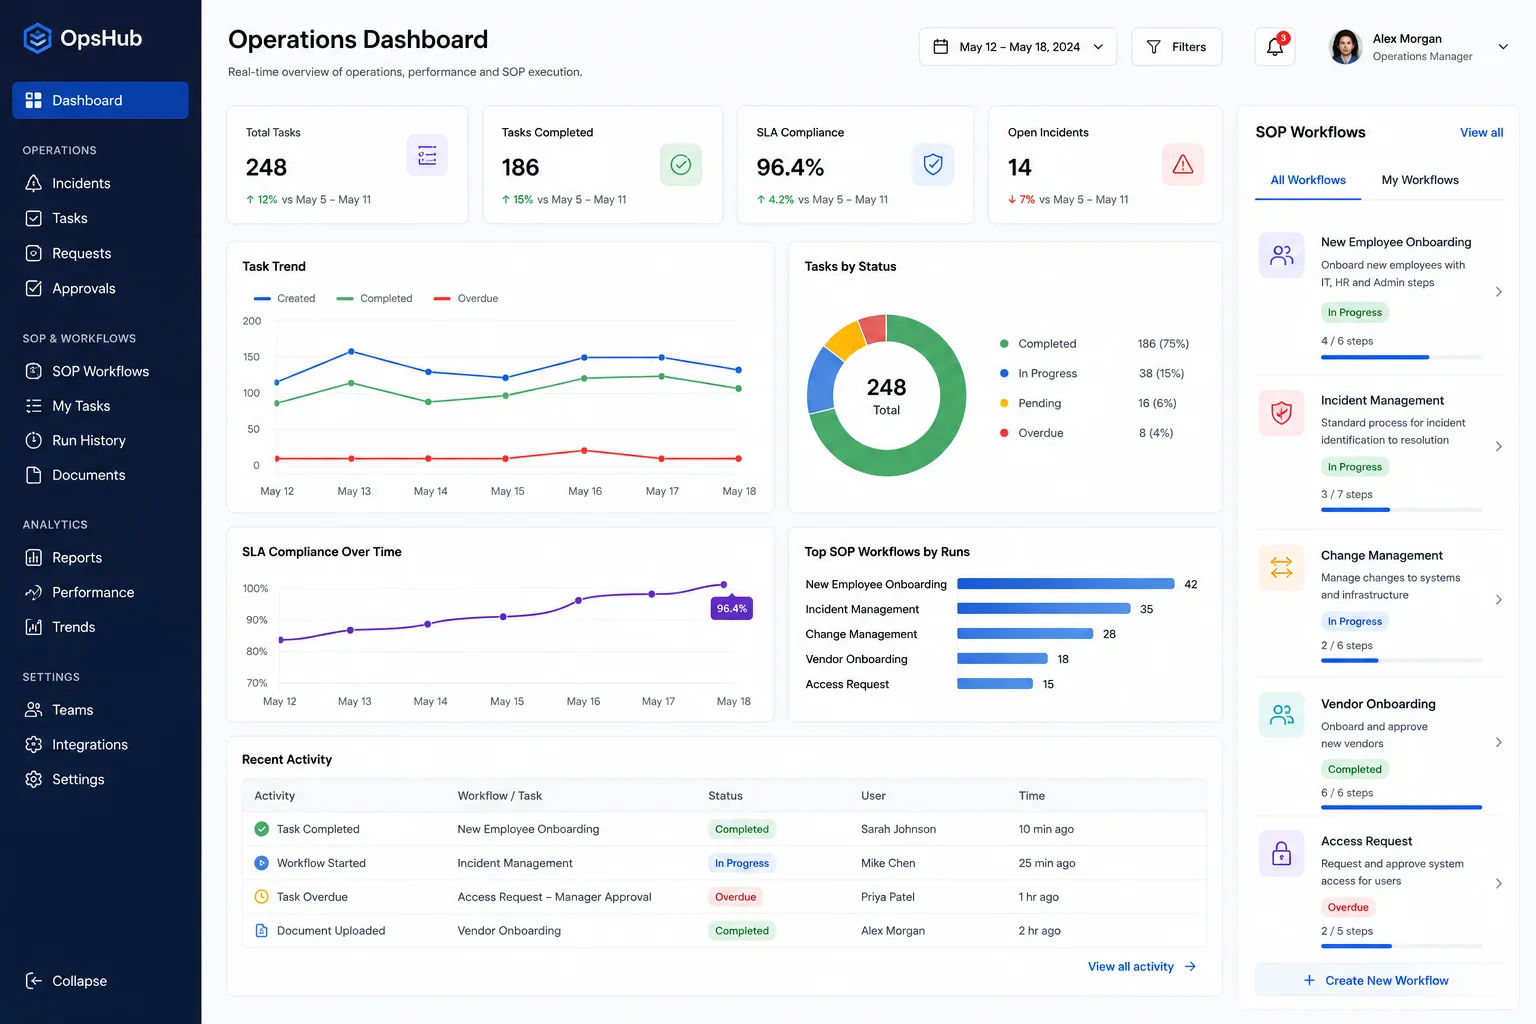Follow the View all activity link
The image size is (1536, 1024).
click(1142, 966)
